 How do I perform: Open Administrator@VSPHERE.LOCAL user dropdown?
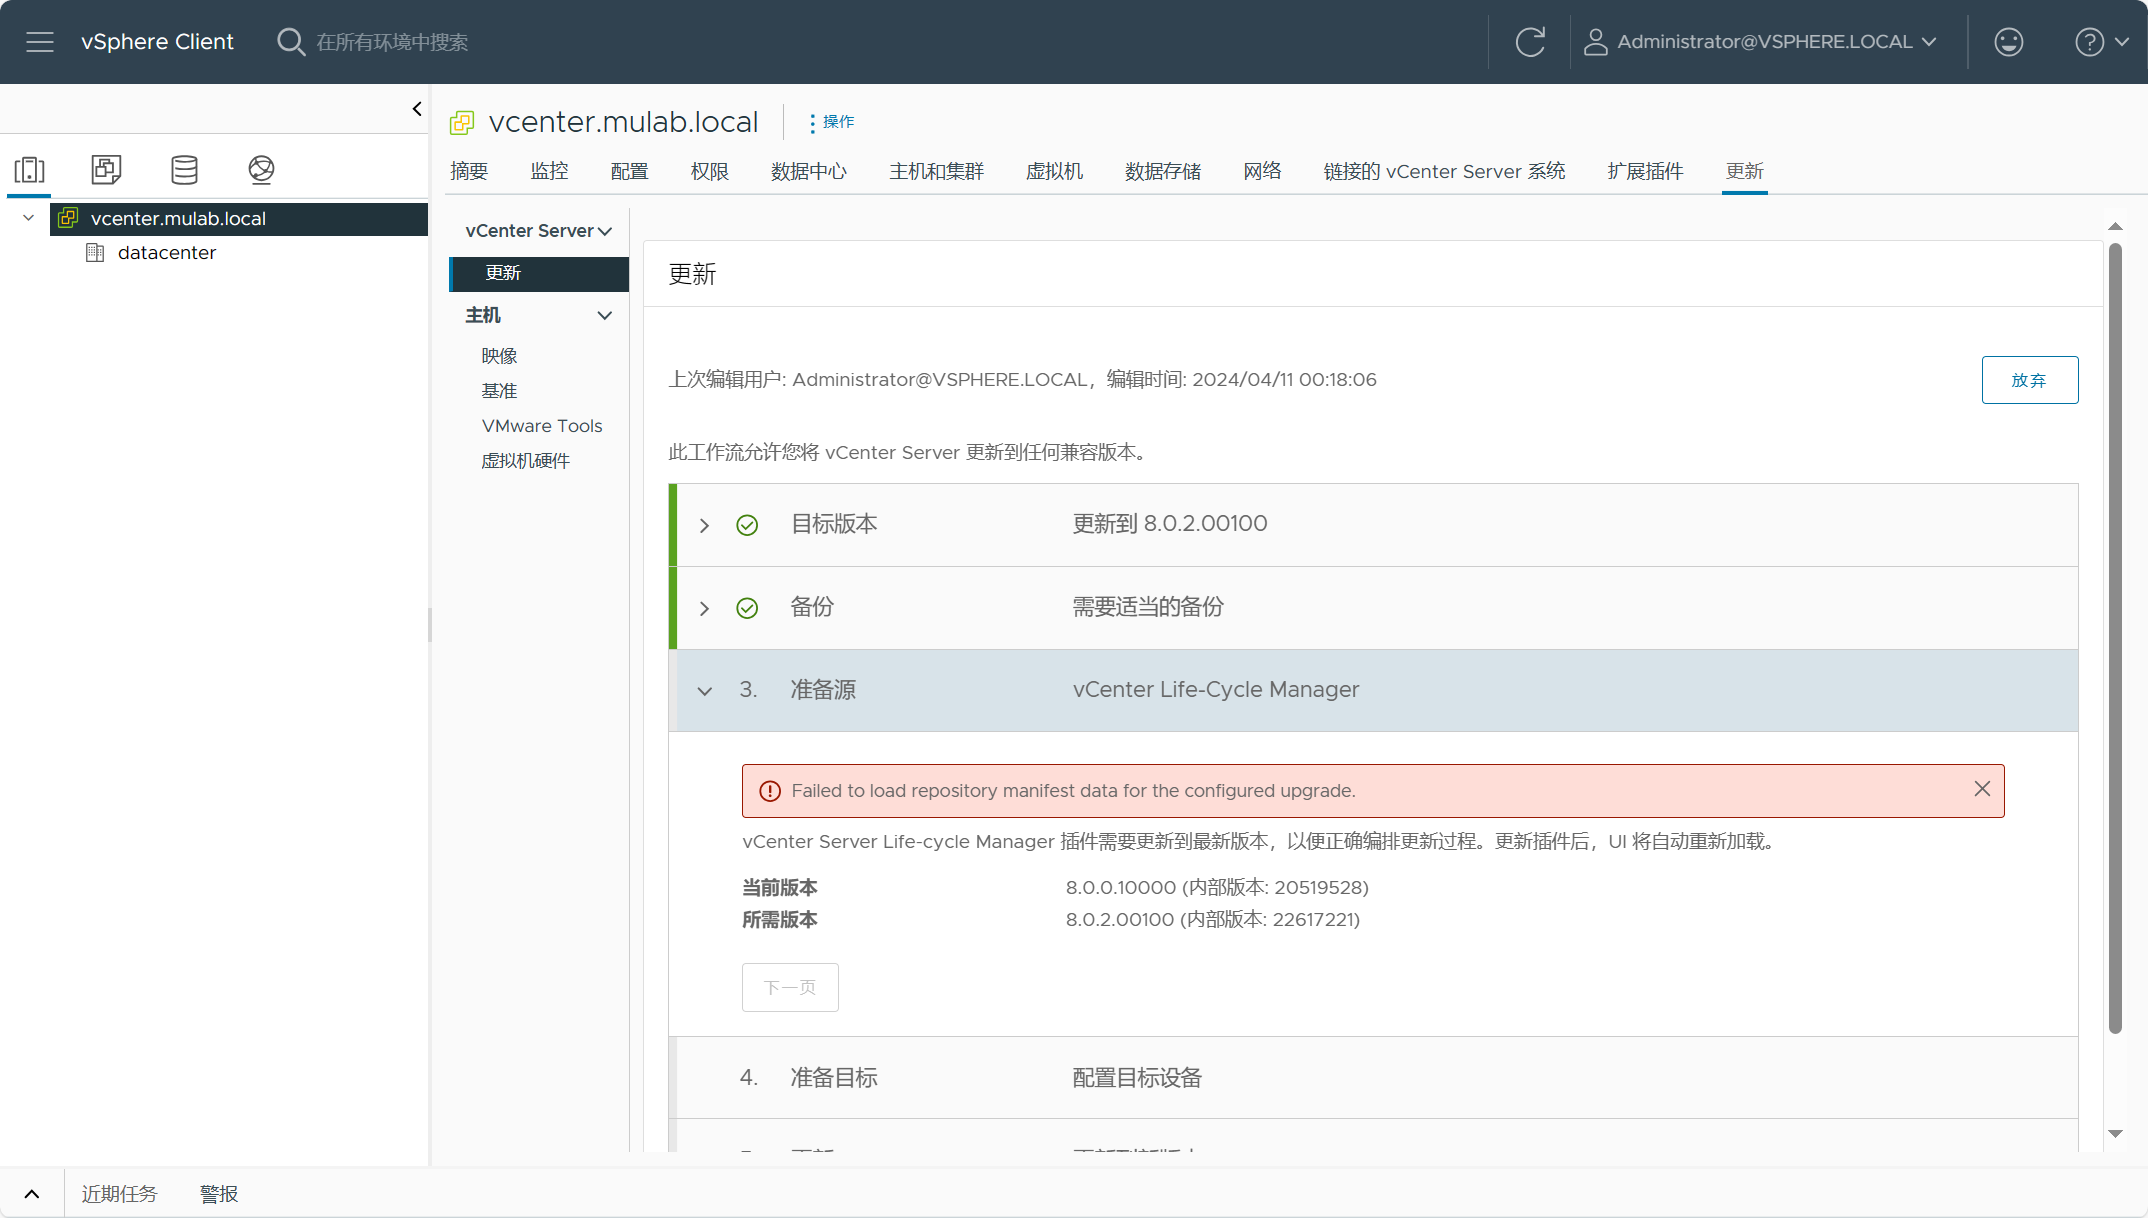click(1761, 42)
